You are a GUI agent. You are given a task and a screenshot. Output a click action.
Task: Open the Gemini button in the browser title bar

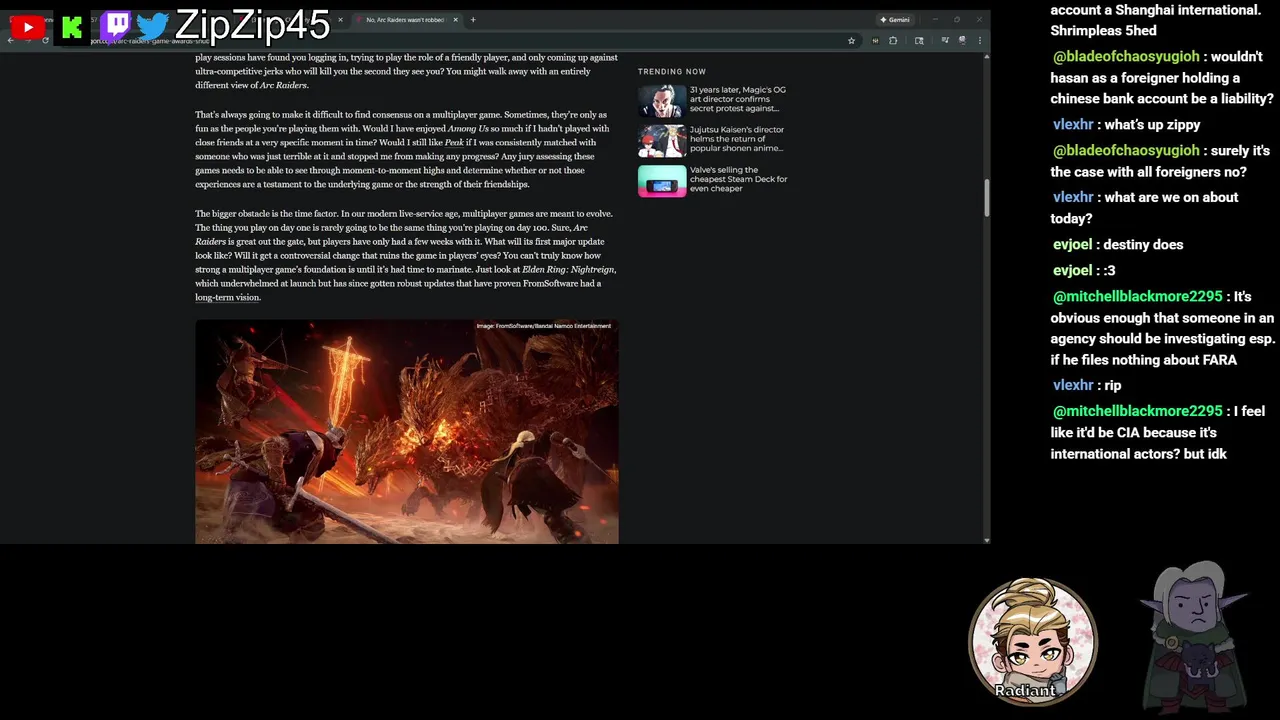click(x=895, y=20)
